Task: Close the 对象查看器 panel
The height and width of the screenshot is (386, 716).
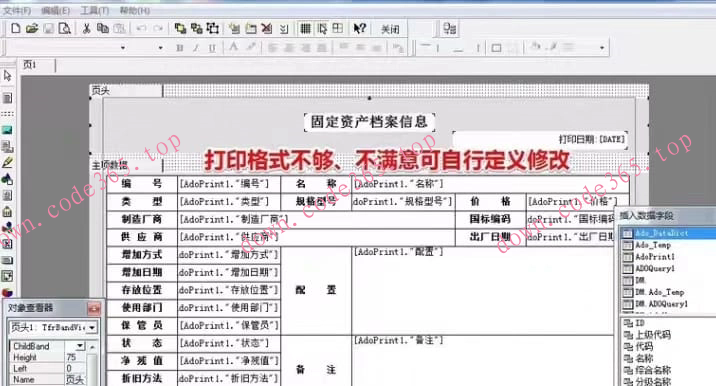Action: 94,308
